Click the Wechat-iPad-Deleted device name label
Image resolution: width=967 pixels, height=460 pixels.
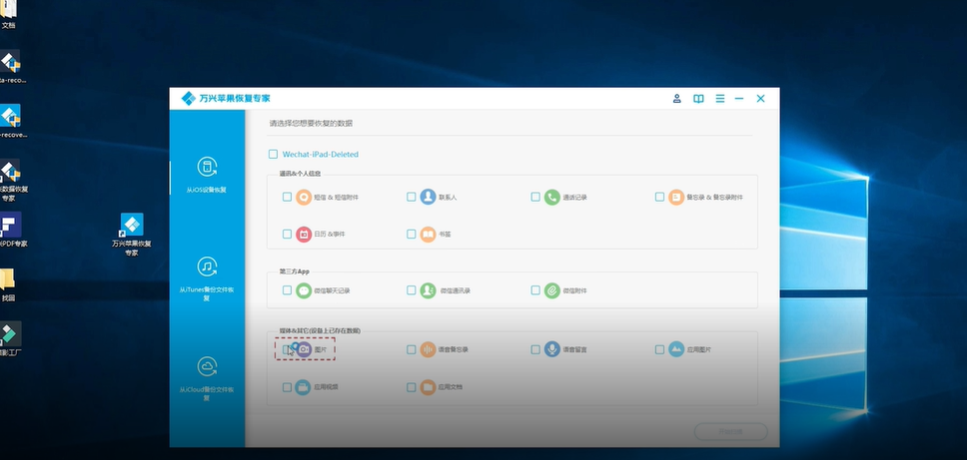click(321, 154)
